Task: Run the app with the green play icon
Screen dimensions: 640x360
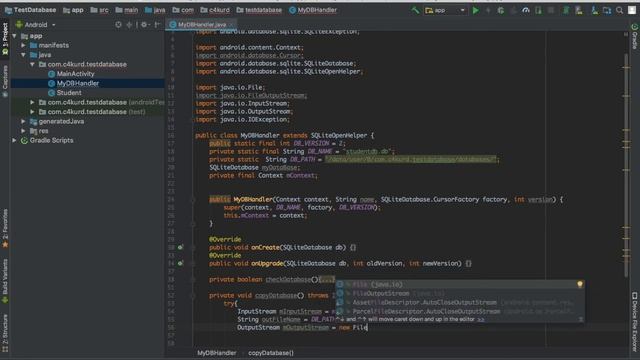Action: [476, 10]
